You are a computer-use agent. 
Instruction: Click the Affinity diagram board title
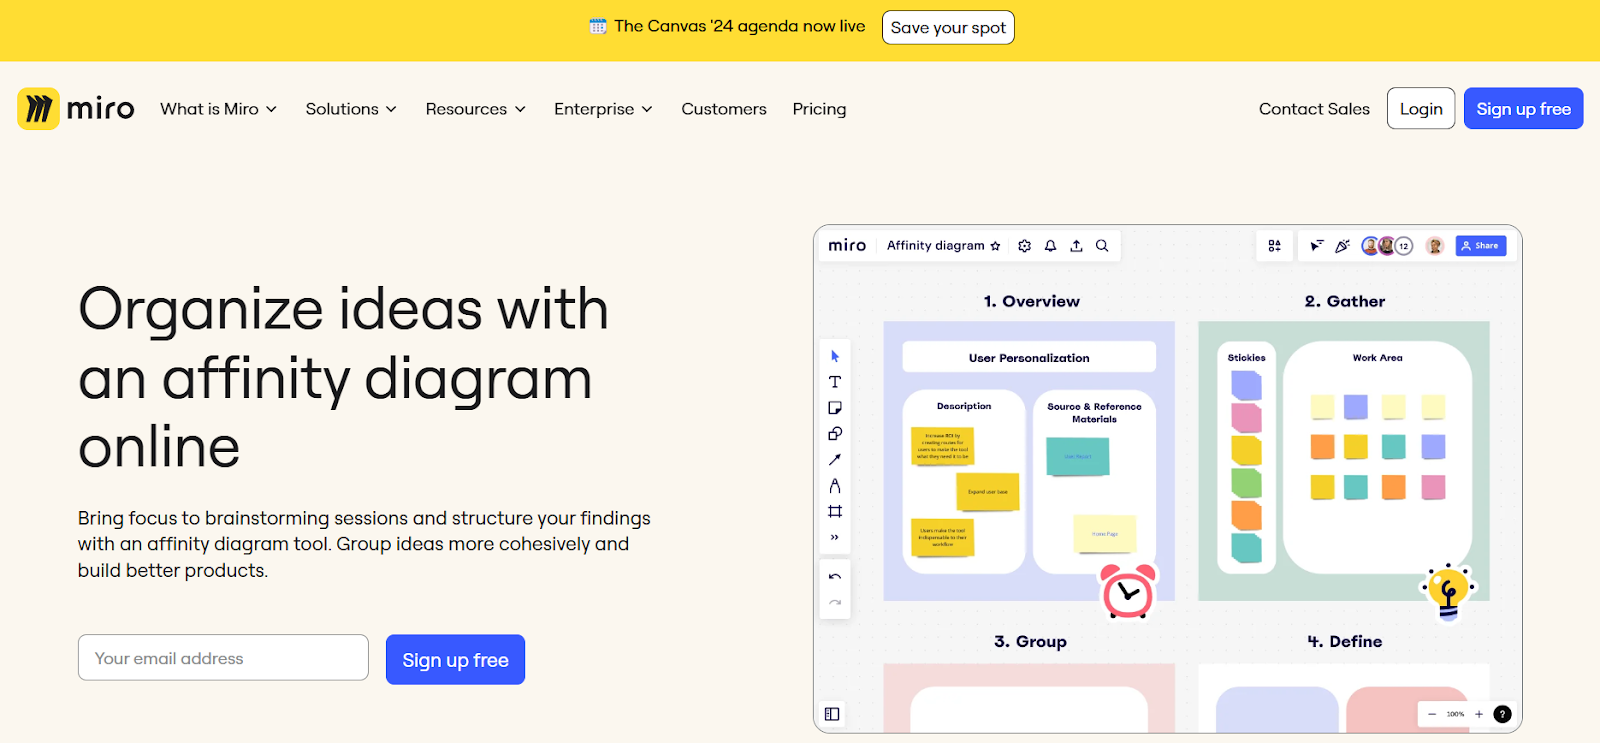click(935, 246)
